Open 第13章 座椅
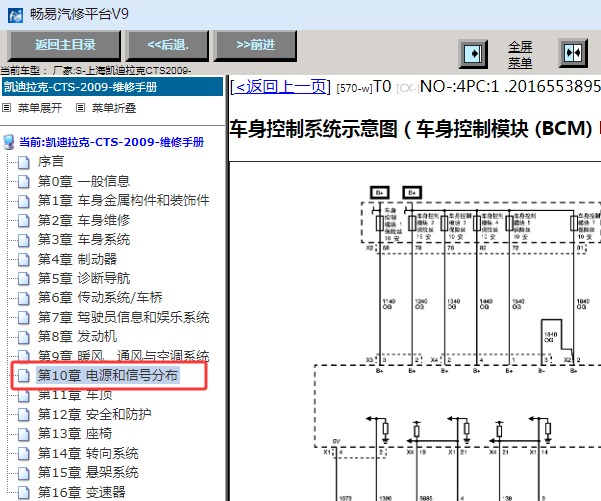This screenshot has height=501, width=601. (75, 434)
